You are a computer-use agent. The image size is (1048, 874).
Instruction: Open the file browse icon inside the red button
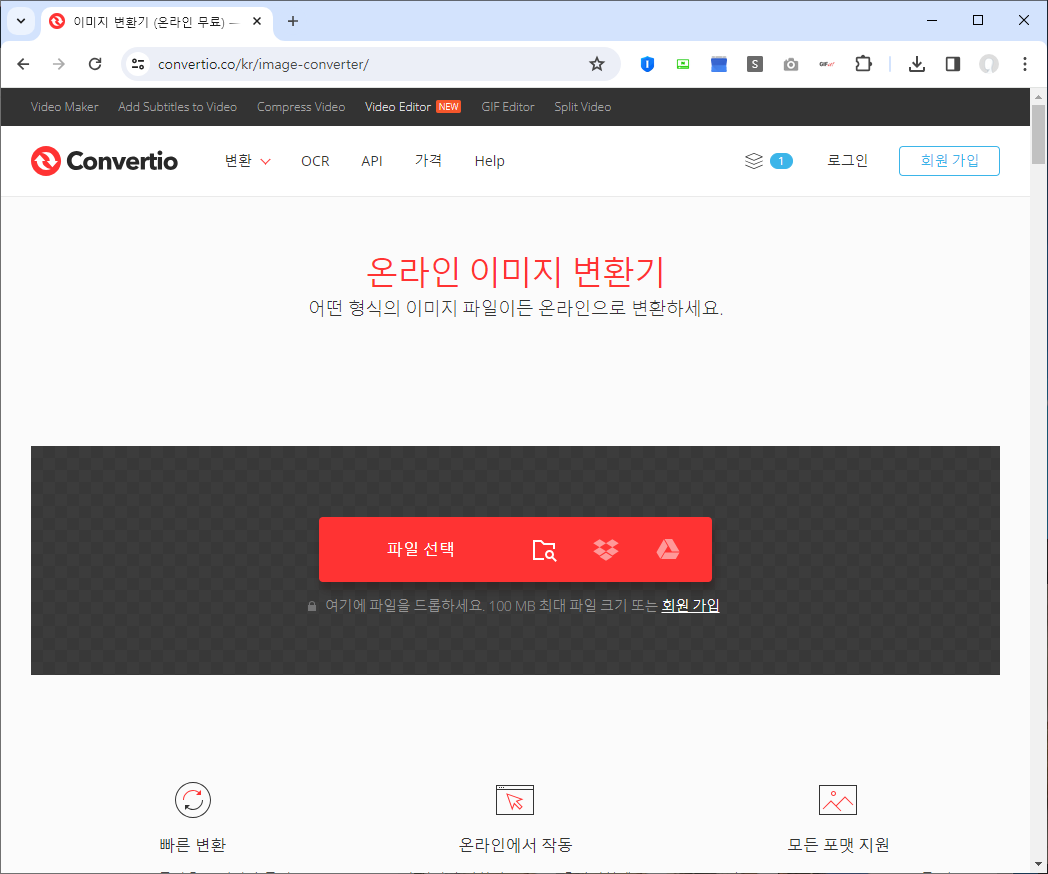tap(544, 549)
